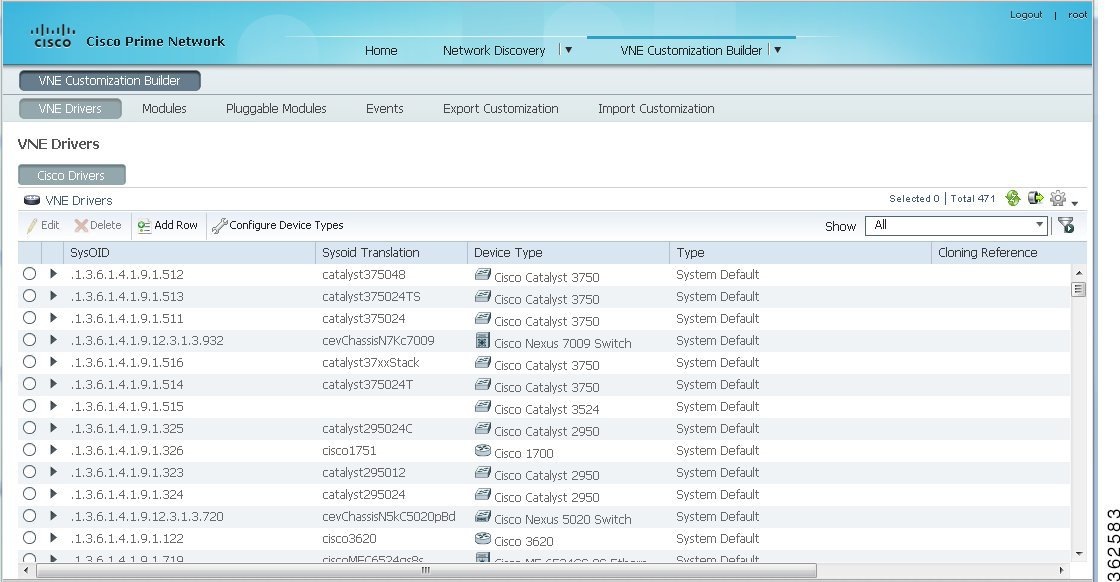Click the device icon in the catalyst295024C row
Screen dimensions: 1120x582
coord(483,428)
